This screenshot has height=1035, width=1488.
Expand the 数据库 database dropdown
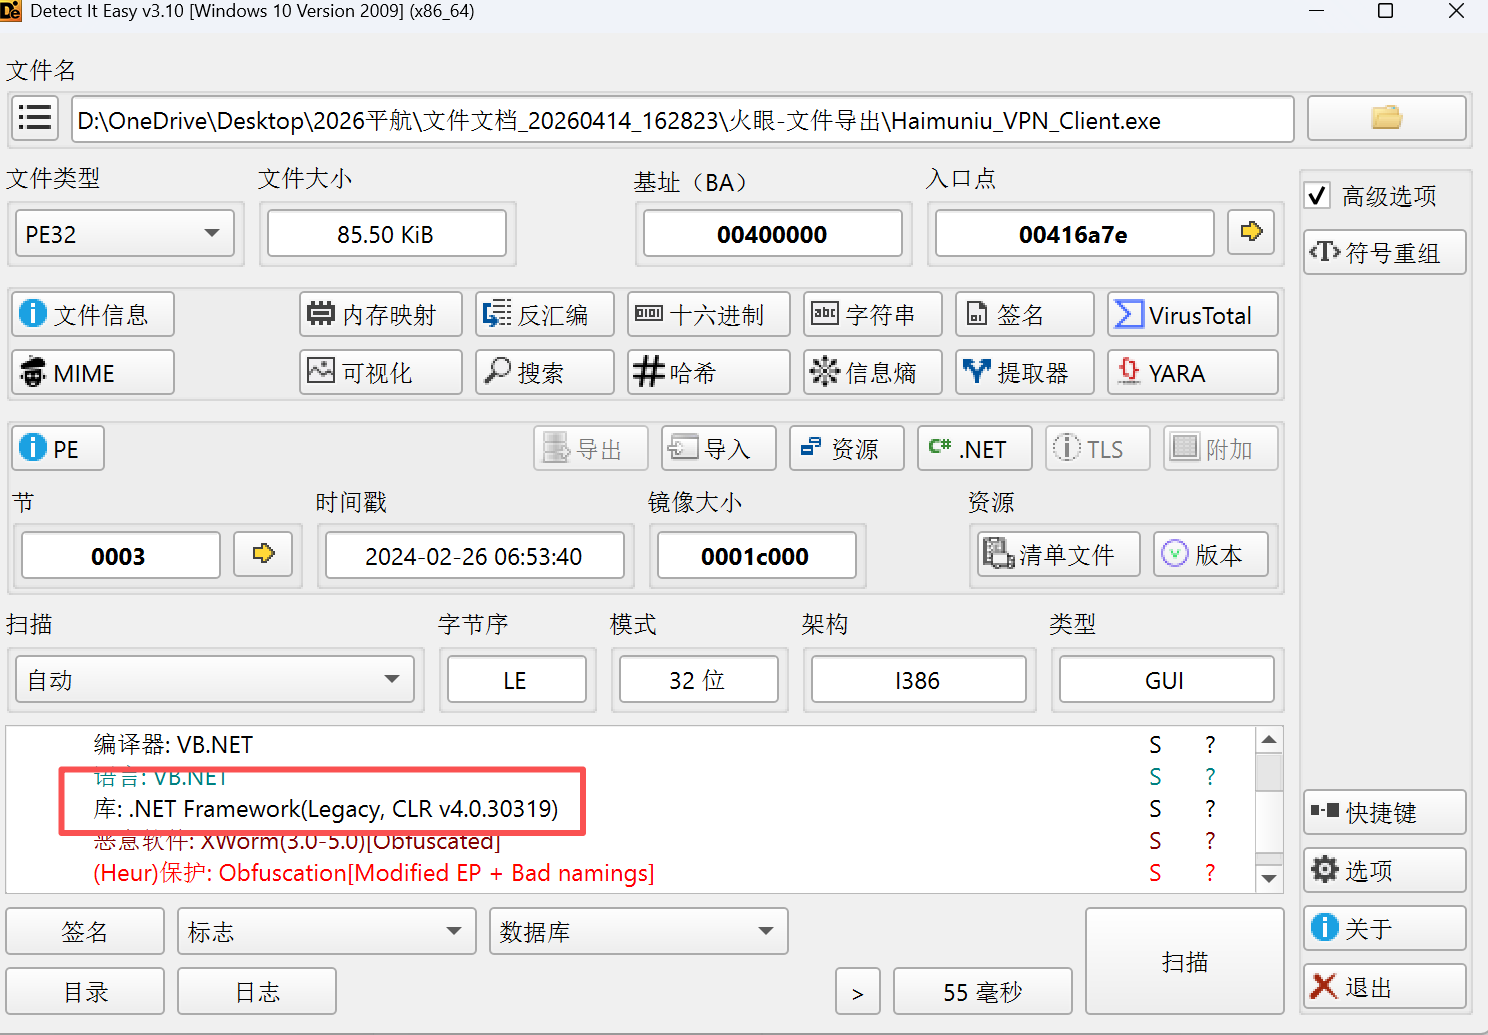pyautogui.click(x=639, y=931)
